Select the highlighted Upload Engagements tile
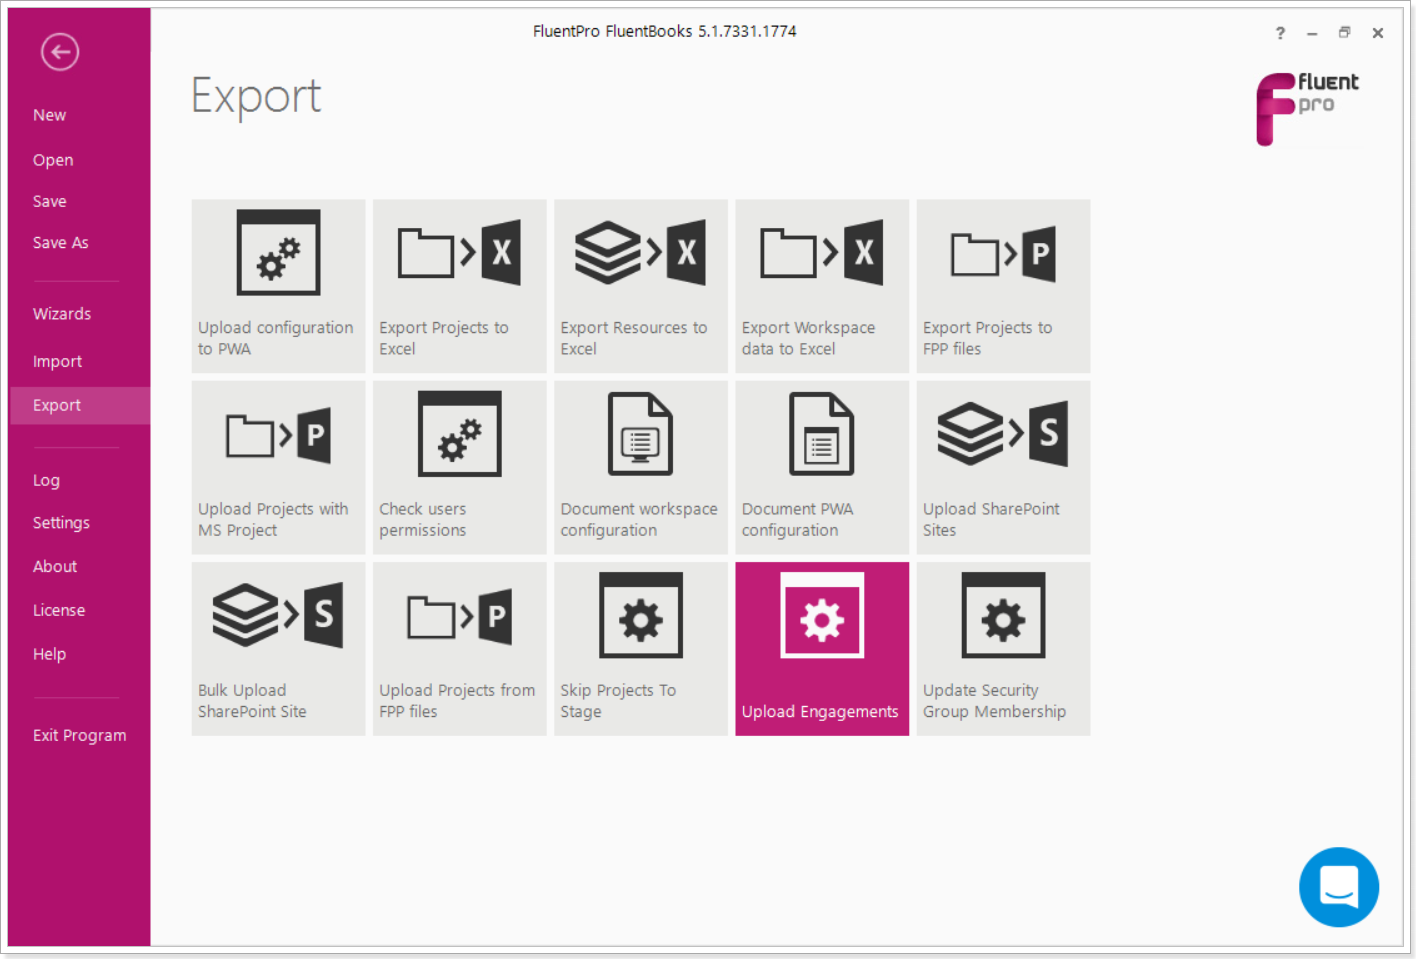1416x959 pixels. (822, 649)
